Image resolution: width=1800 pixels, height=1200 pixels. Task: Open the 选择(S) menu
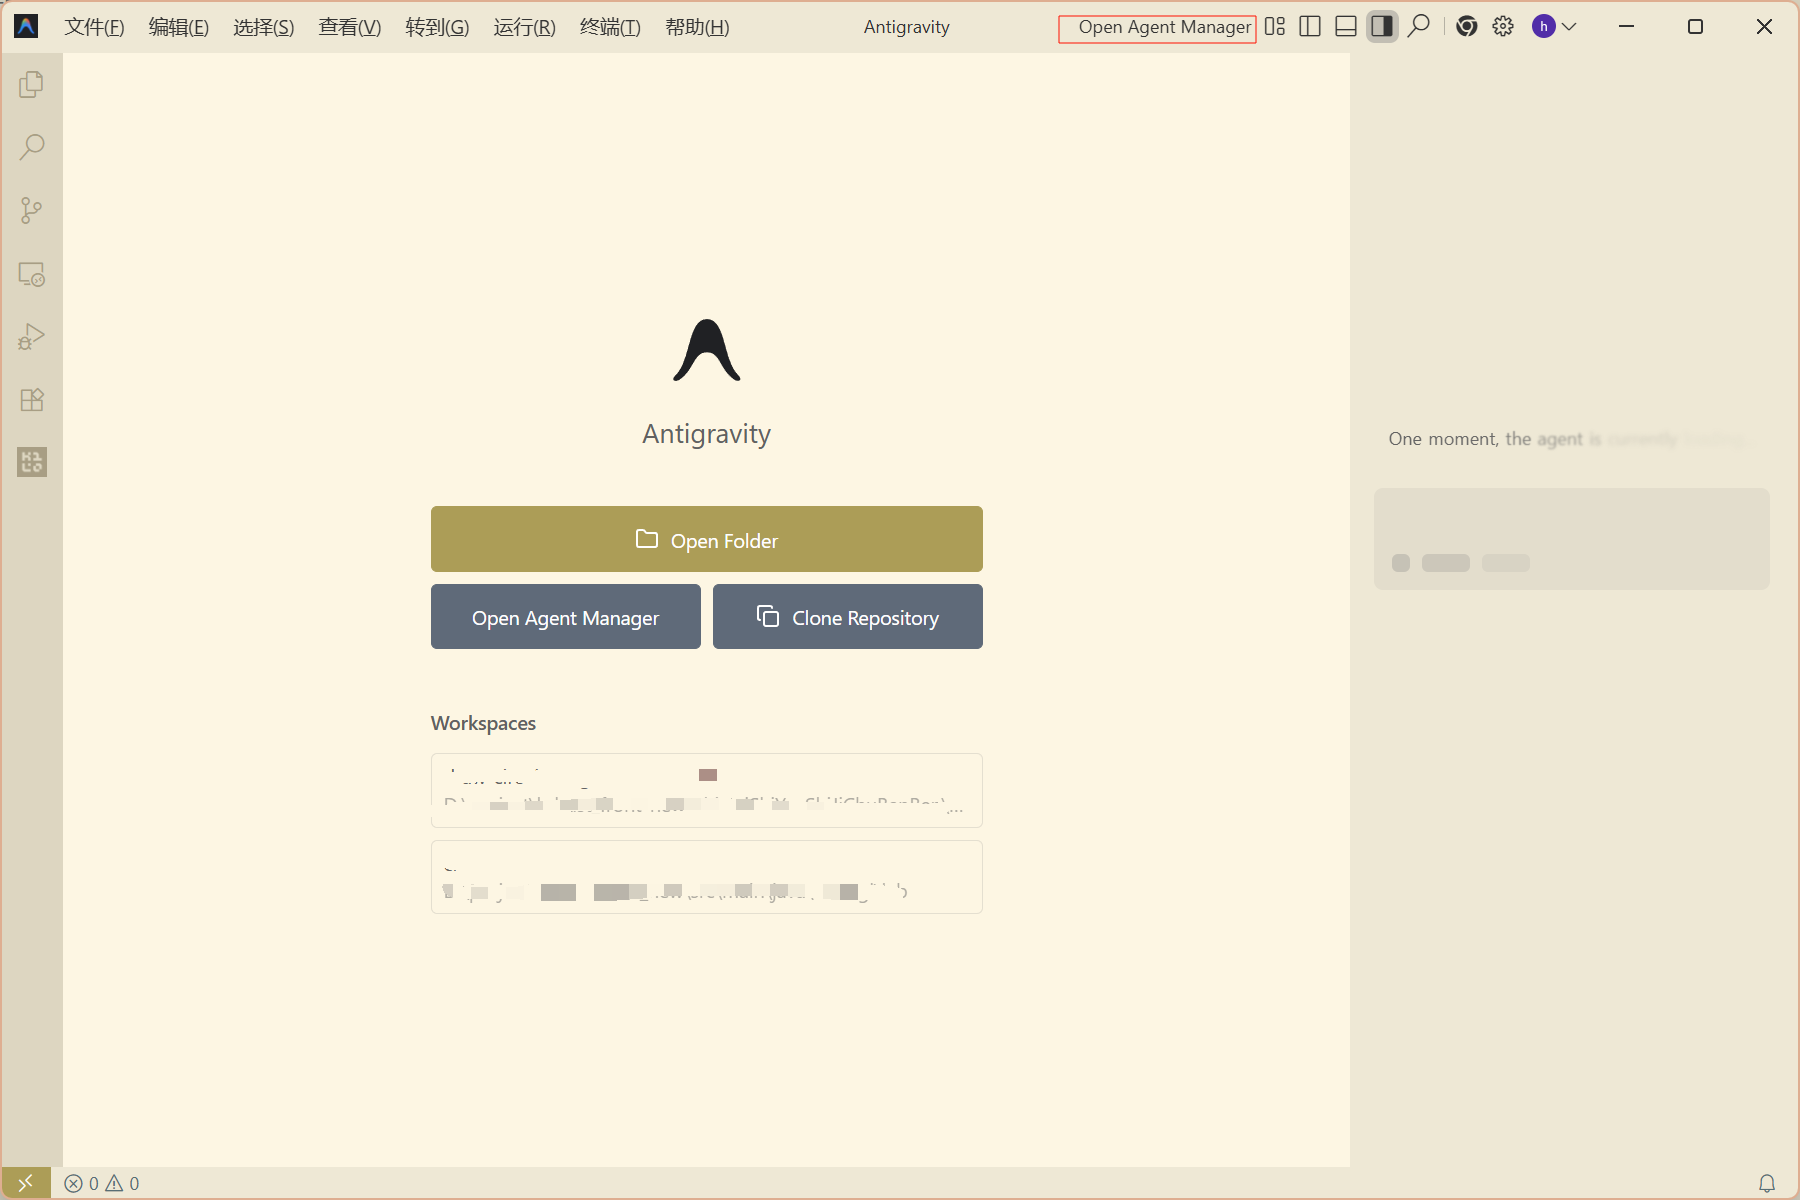264,27
